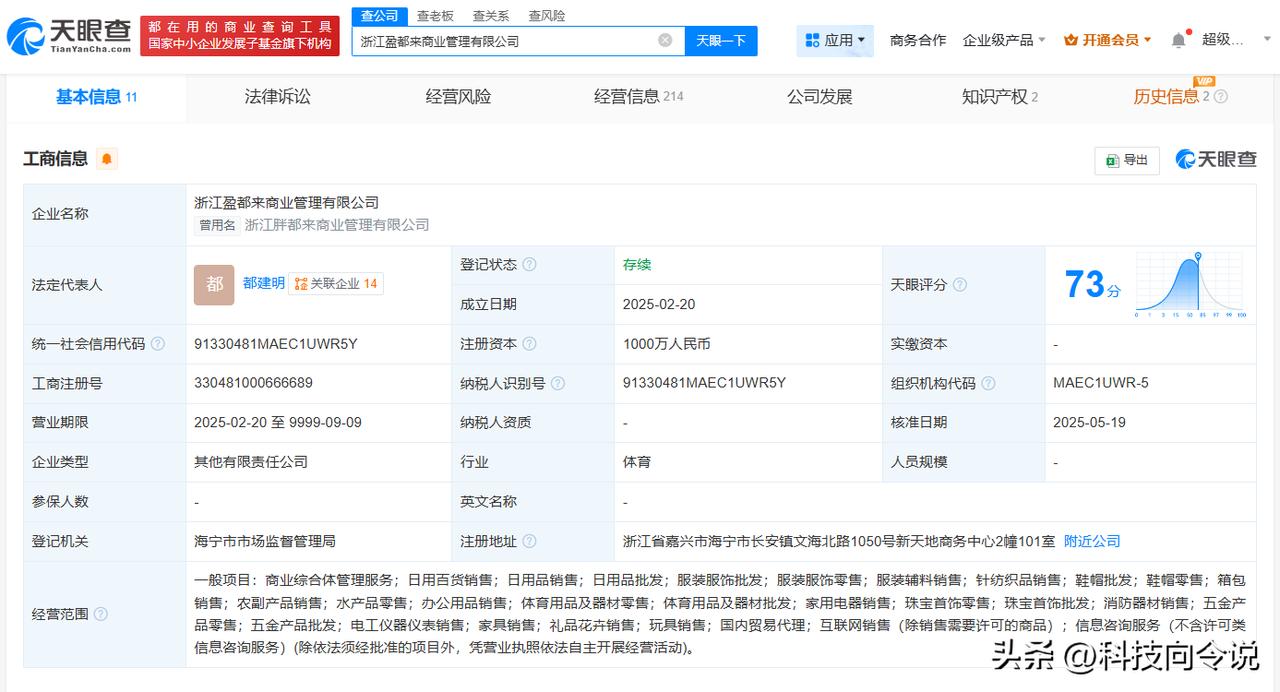Open 附近公司 link

pos(1092,541)
